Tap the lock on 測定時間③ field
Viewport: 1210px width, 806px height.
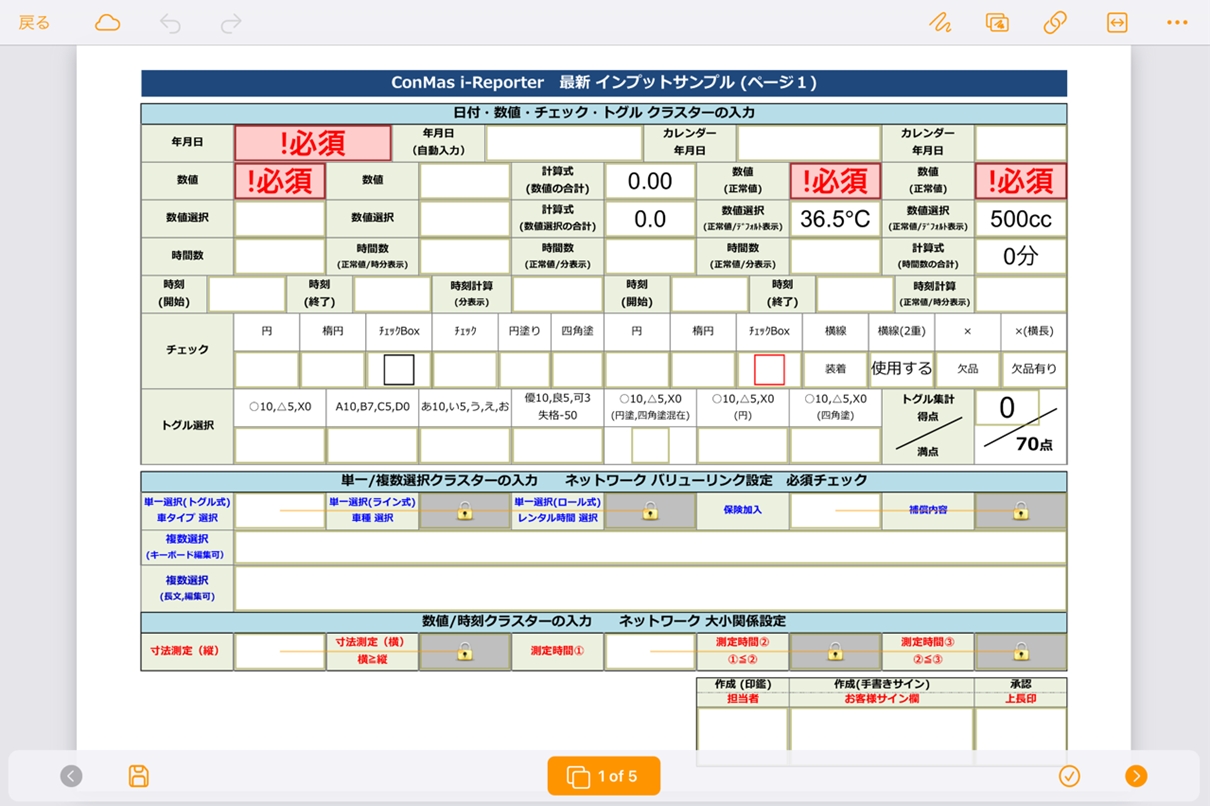pyautogui.click(x=1021, y=652)
